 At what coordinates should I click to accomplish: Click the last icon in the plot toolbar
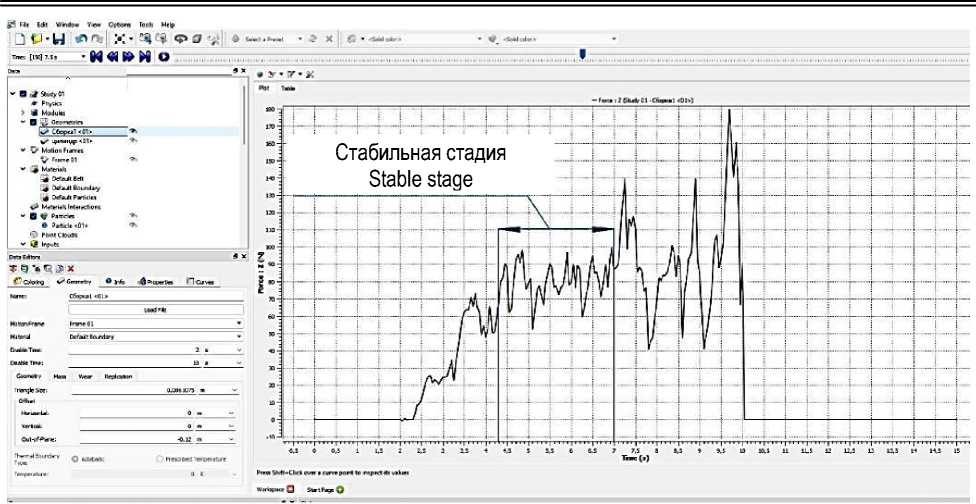(x=310, y=74)
